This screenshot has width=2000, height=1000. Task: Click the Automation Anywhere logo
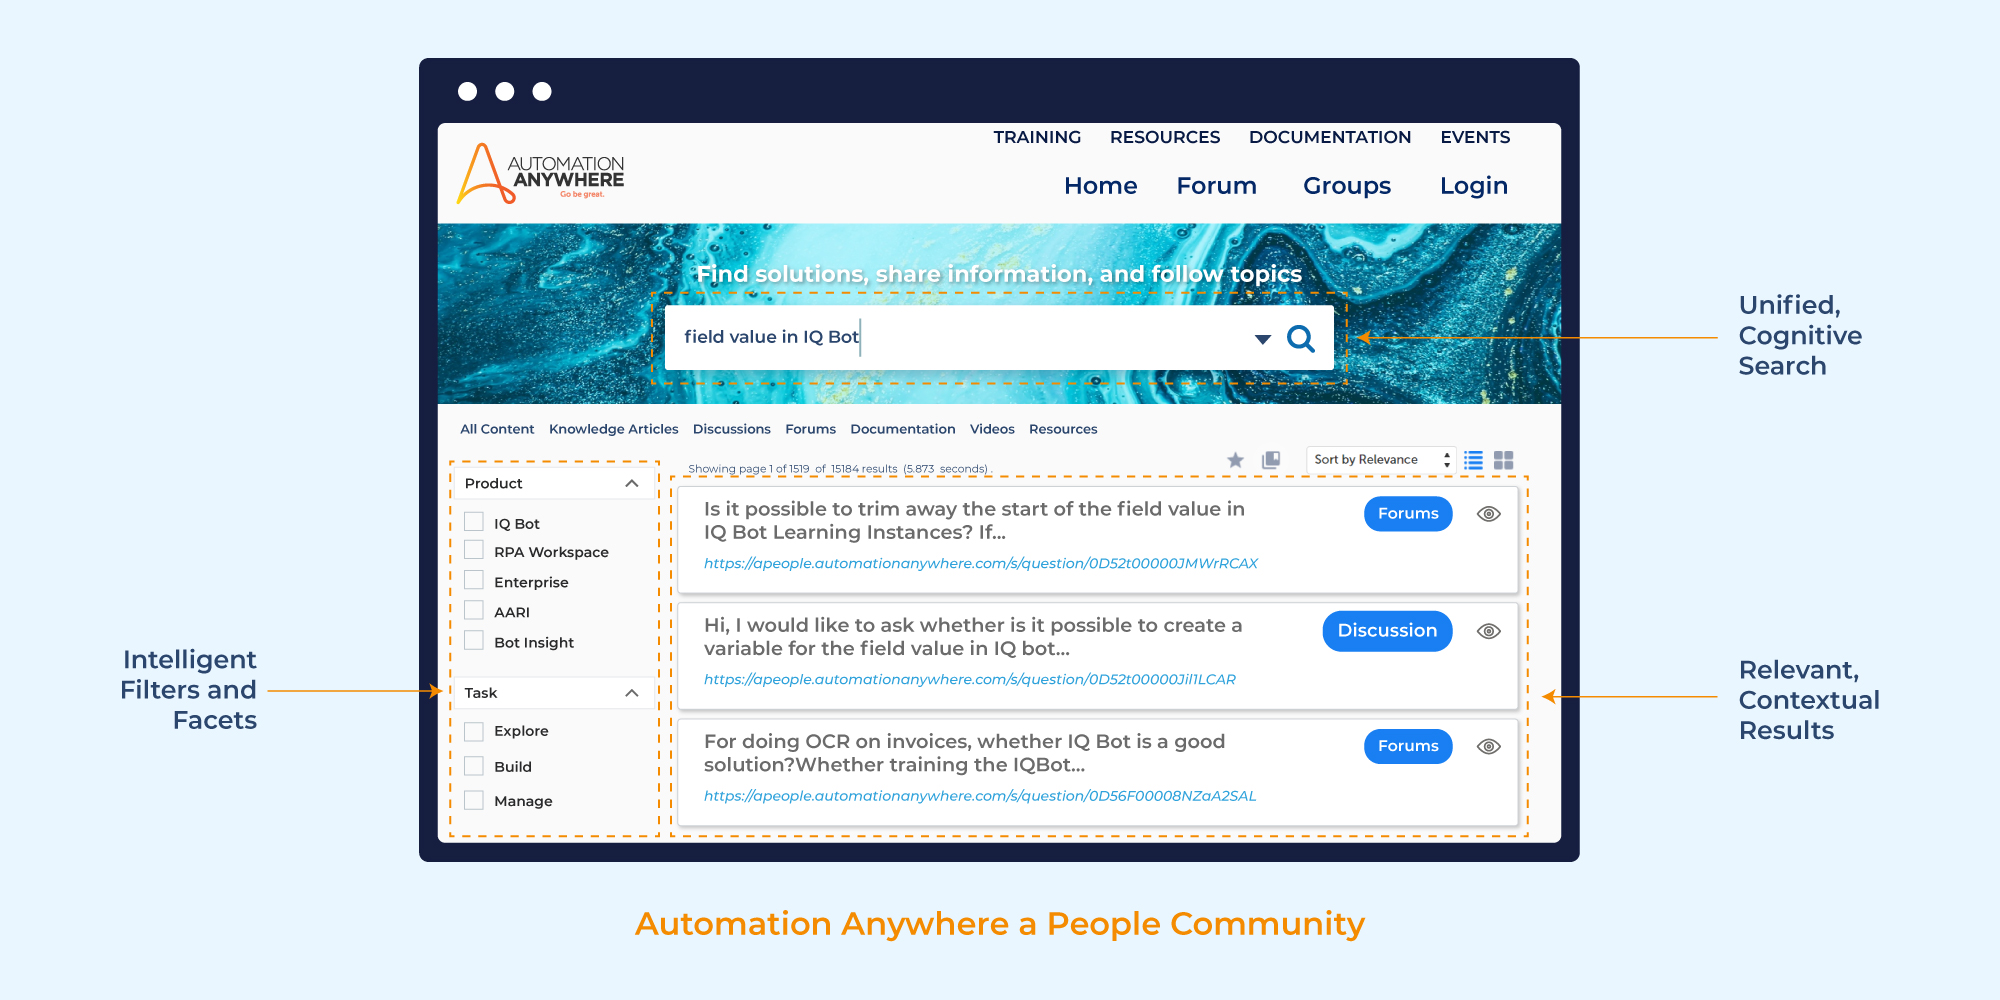[x=541, y=173]
